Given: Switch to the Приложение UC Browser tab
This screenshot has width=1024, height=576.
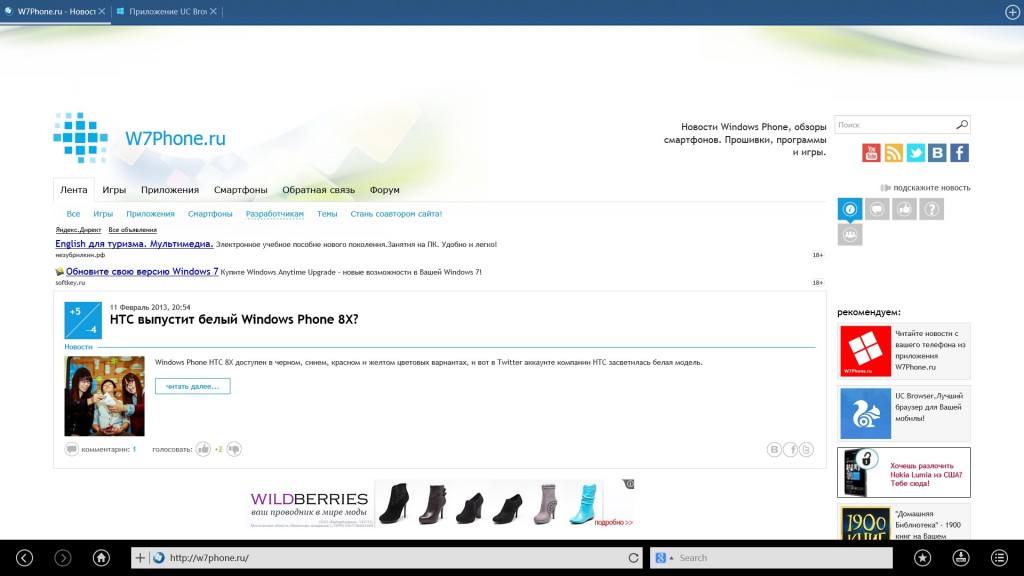Looking at the screenshot, I should [x=167, y=11].
